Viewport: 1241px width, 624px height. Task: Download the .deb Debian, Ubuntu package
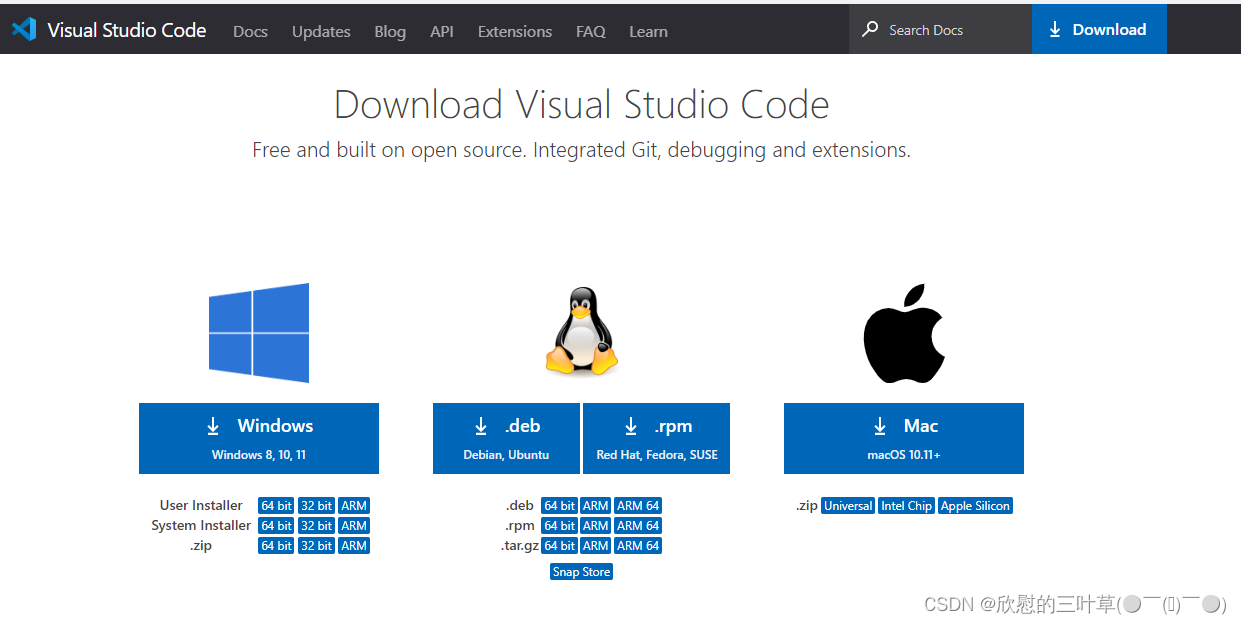(506, 438)
